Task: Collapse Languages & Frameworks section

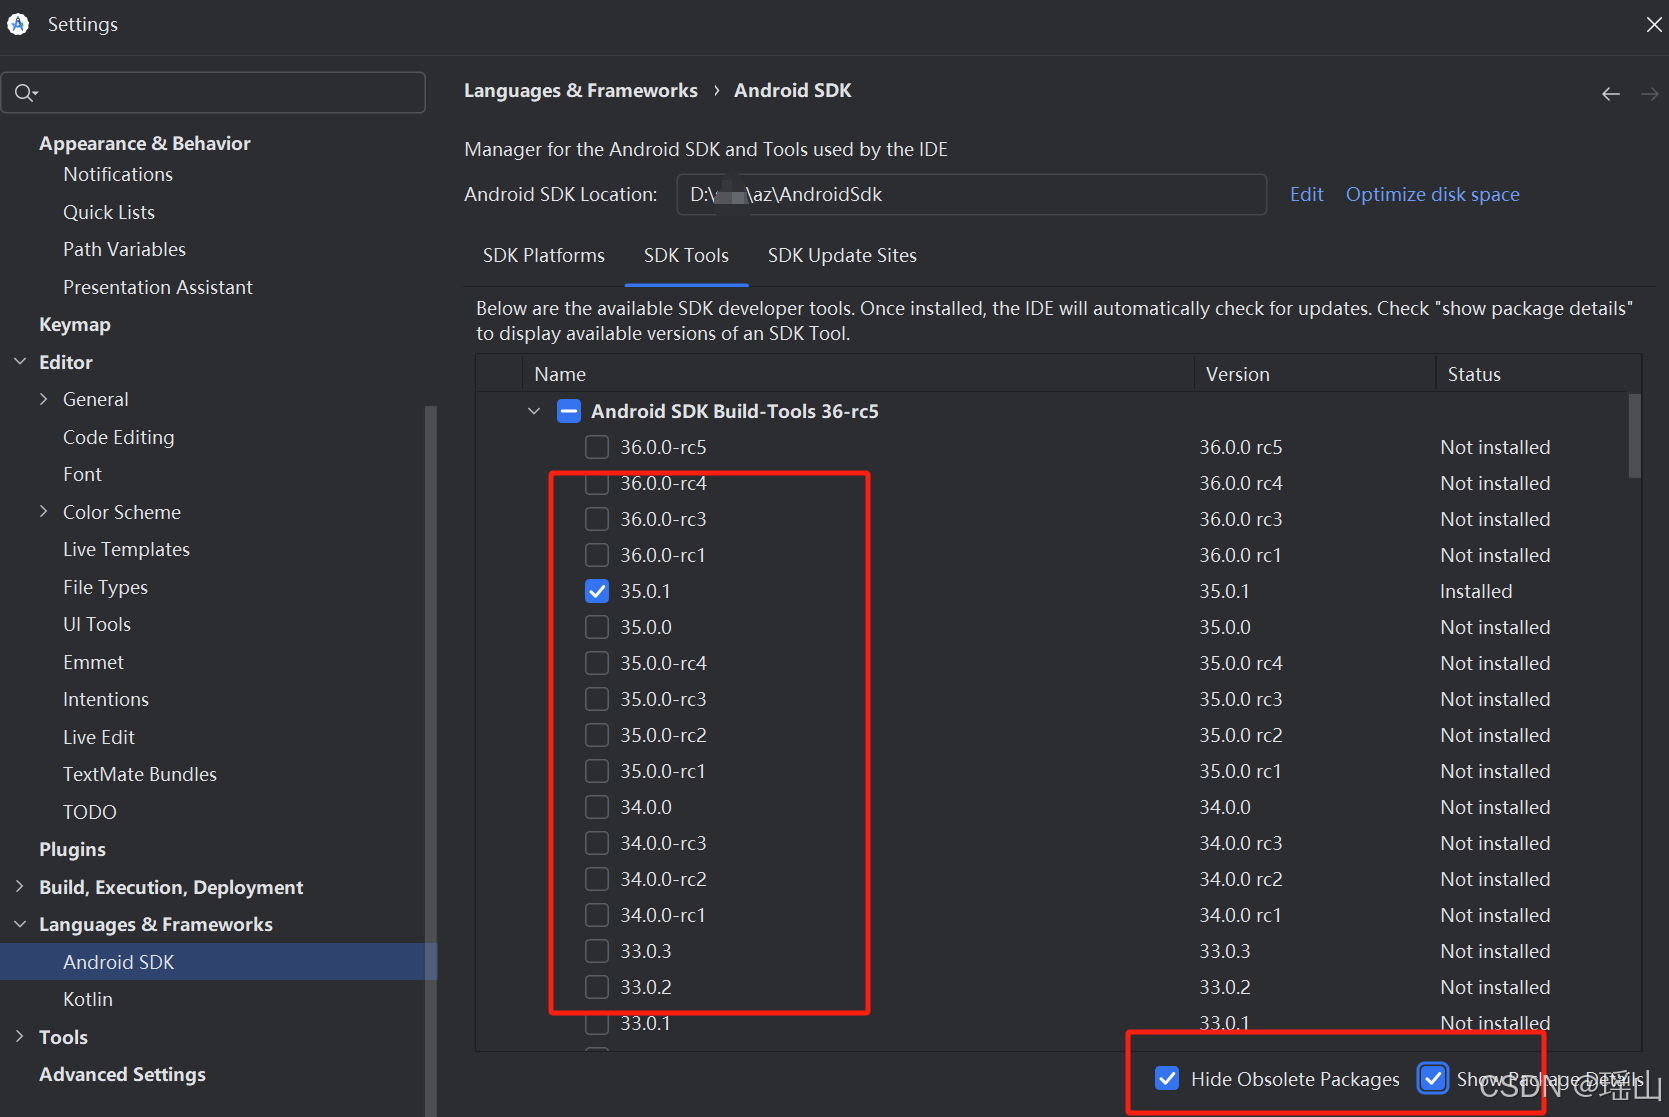Action: [20, 924]
